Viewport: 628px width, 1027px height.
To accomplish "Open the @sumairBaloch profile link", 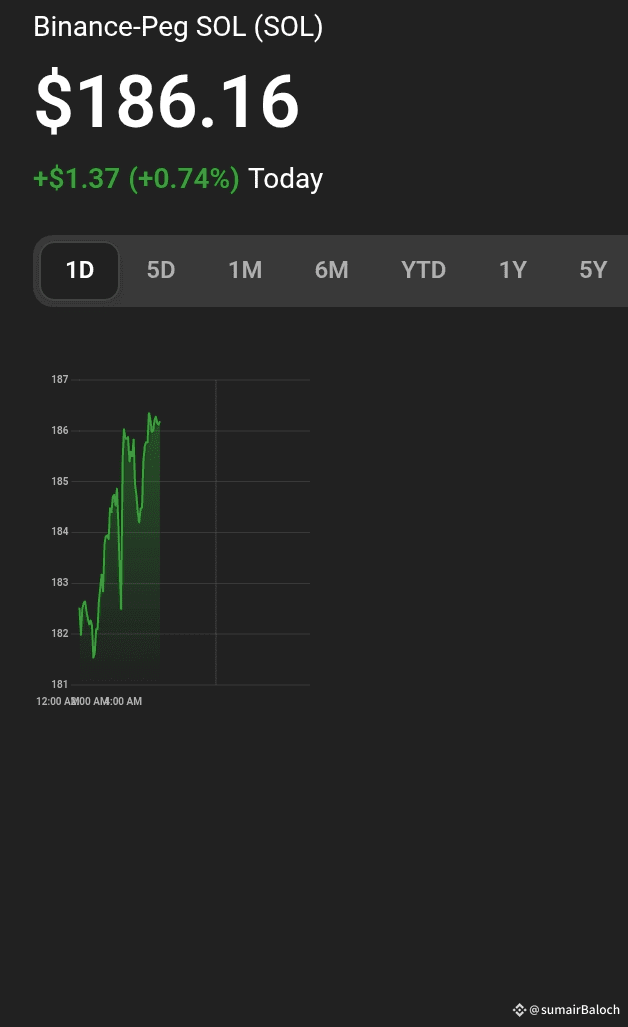I will tap(574, 1010).
